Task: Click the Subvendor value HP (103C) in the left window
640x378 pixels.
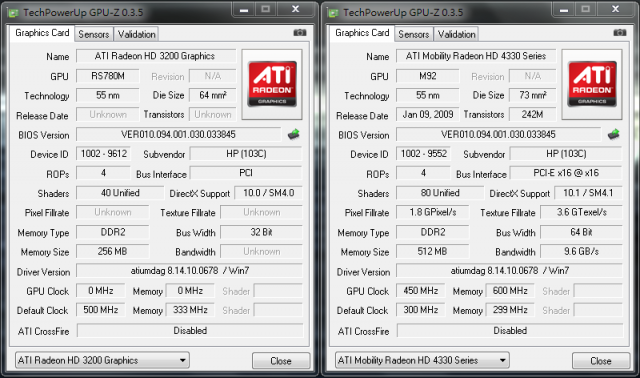Action: tap(246, 153)
